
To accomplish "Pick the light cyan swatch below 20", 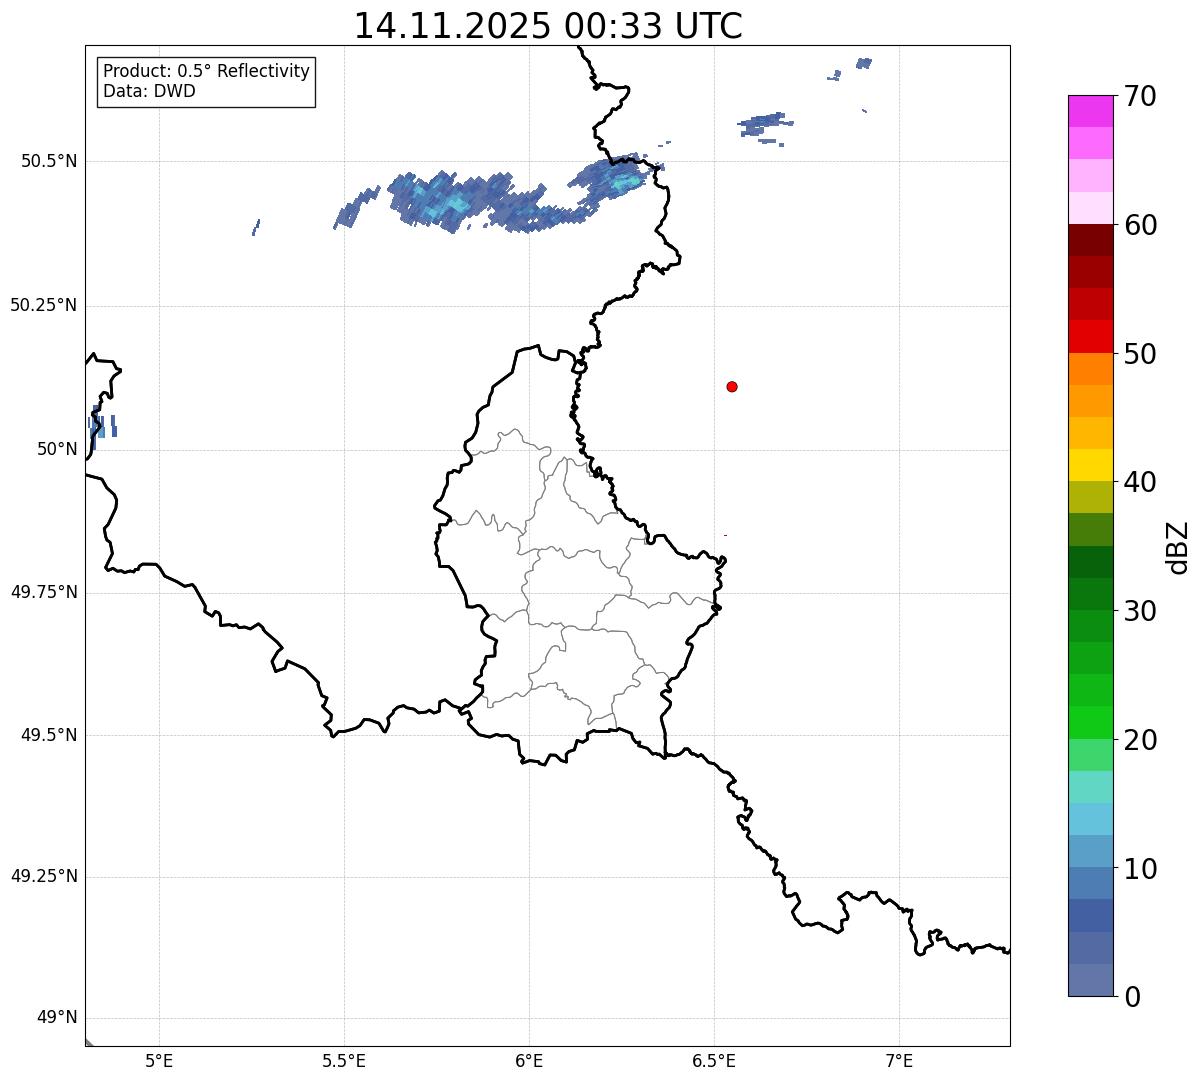I will (1091, 786).
